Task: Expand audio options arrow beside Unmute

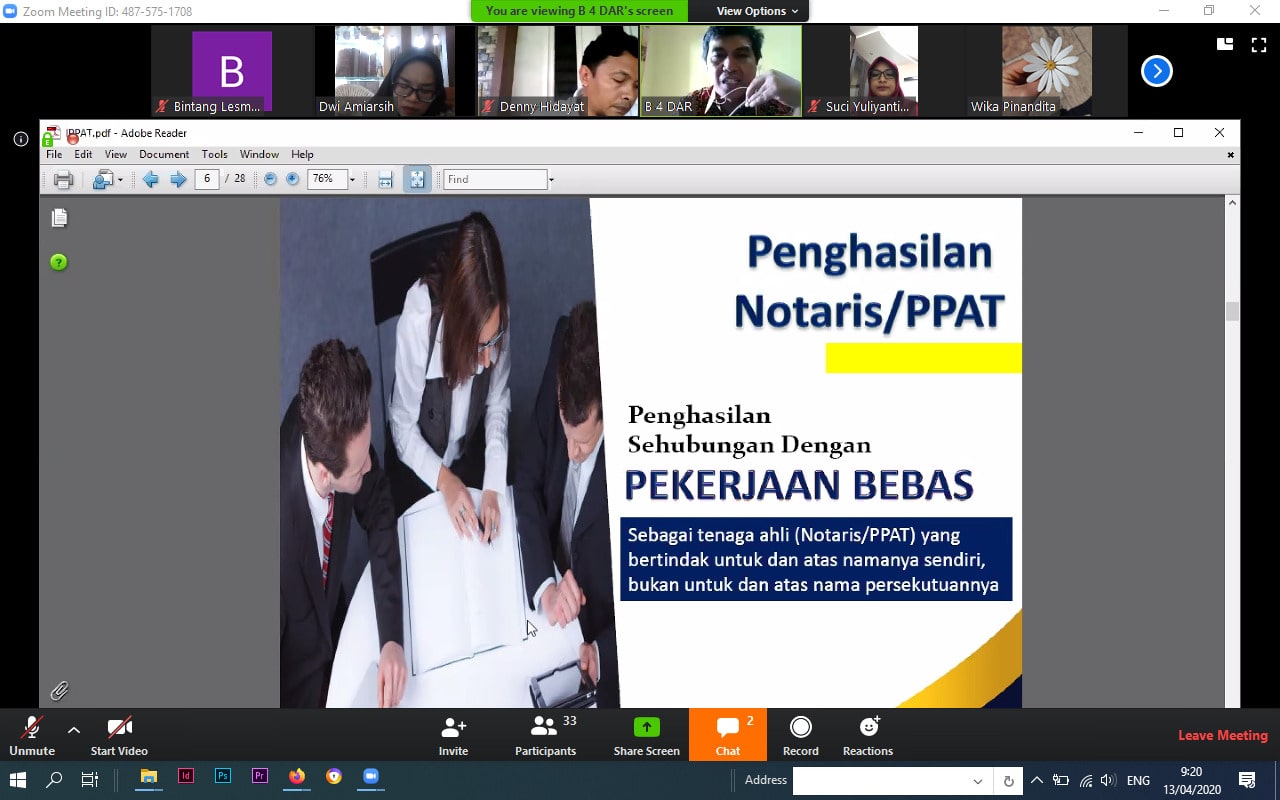Action: click(74, 729)
